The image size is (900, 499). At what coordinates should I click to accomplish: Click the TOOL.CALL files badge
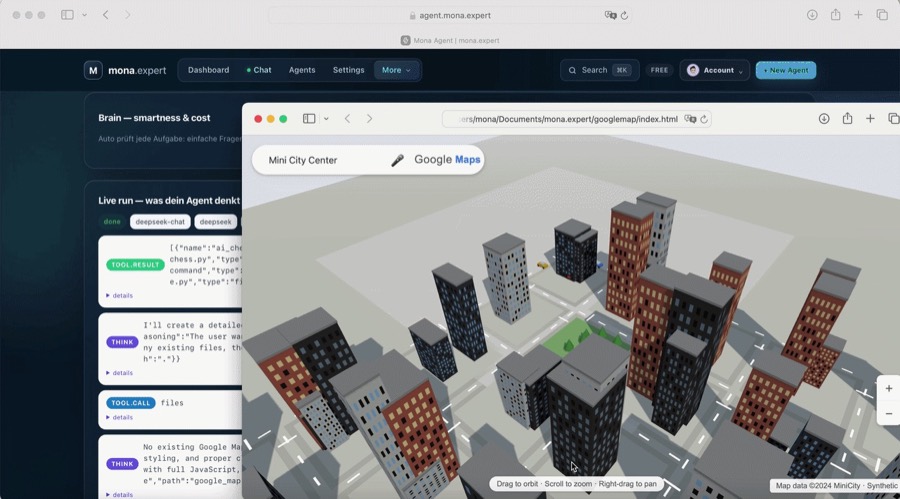[130, 403]
